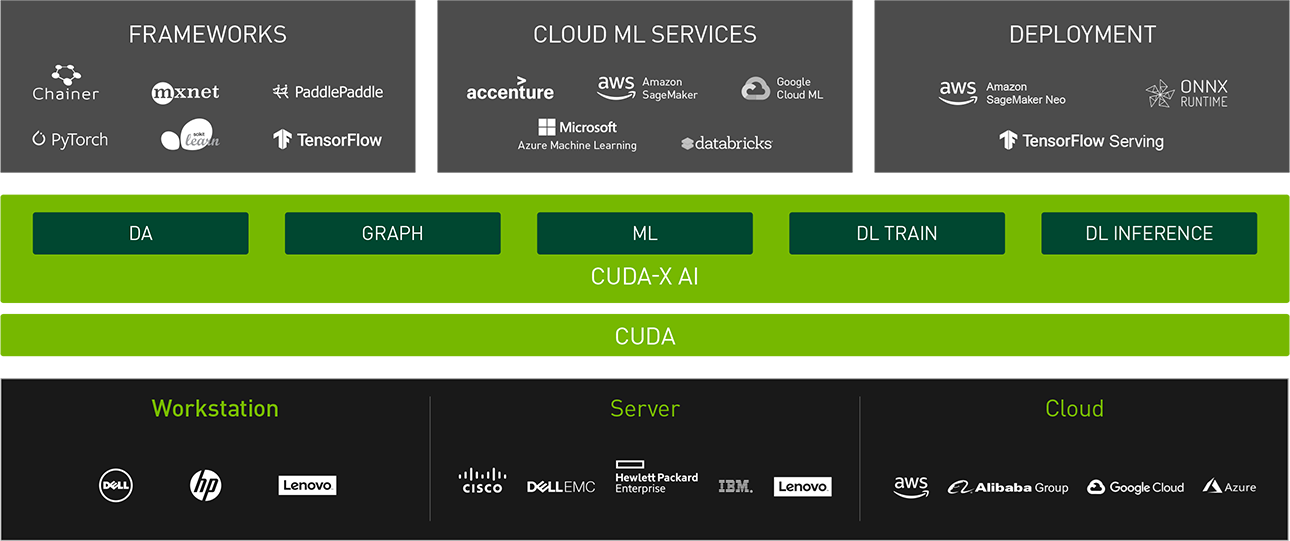Click the Accenture logo
Screen dimensions: 1290x541
pos(510,89)
